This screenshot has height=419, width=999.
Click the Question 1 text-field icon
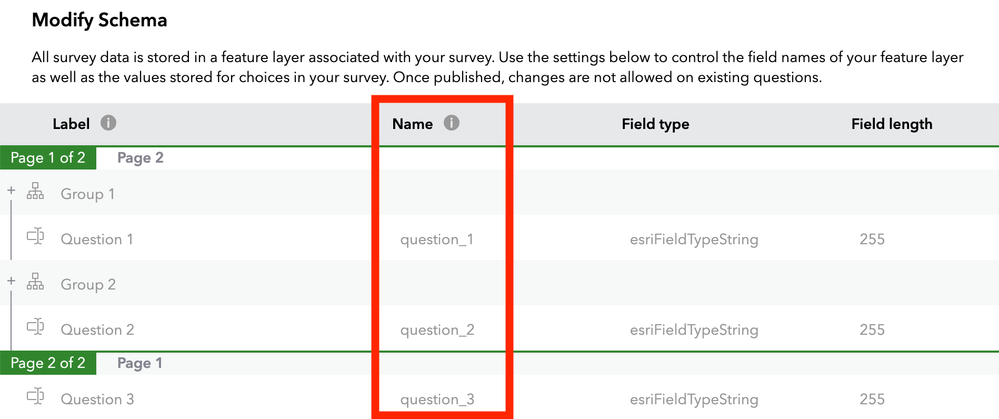[x=36, y=239]
